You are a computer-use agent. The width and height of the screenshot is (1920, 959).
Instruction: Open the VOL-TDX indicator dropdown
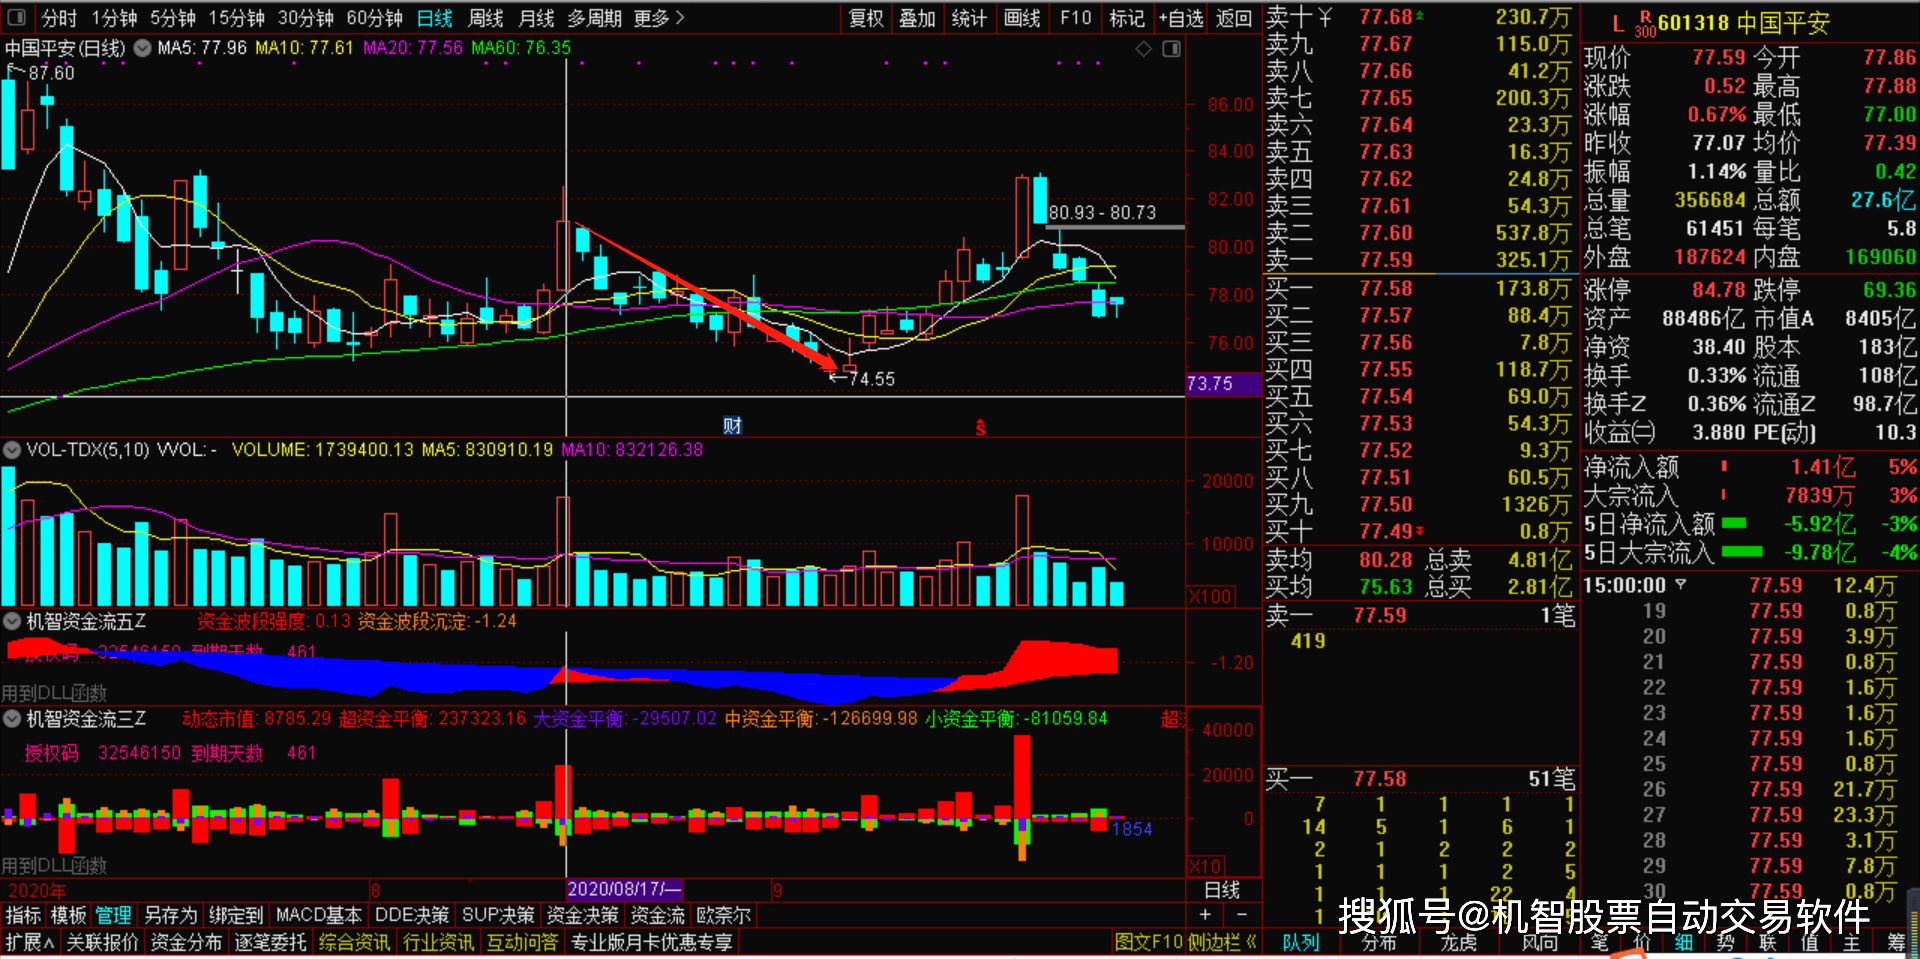(12, 450)
